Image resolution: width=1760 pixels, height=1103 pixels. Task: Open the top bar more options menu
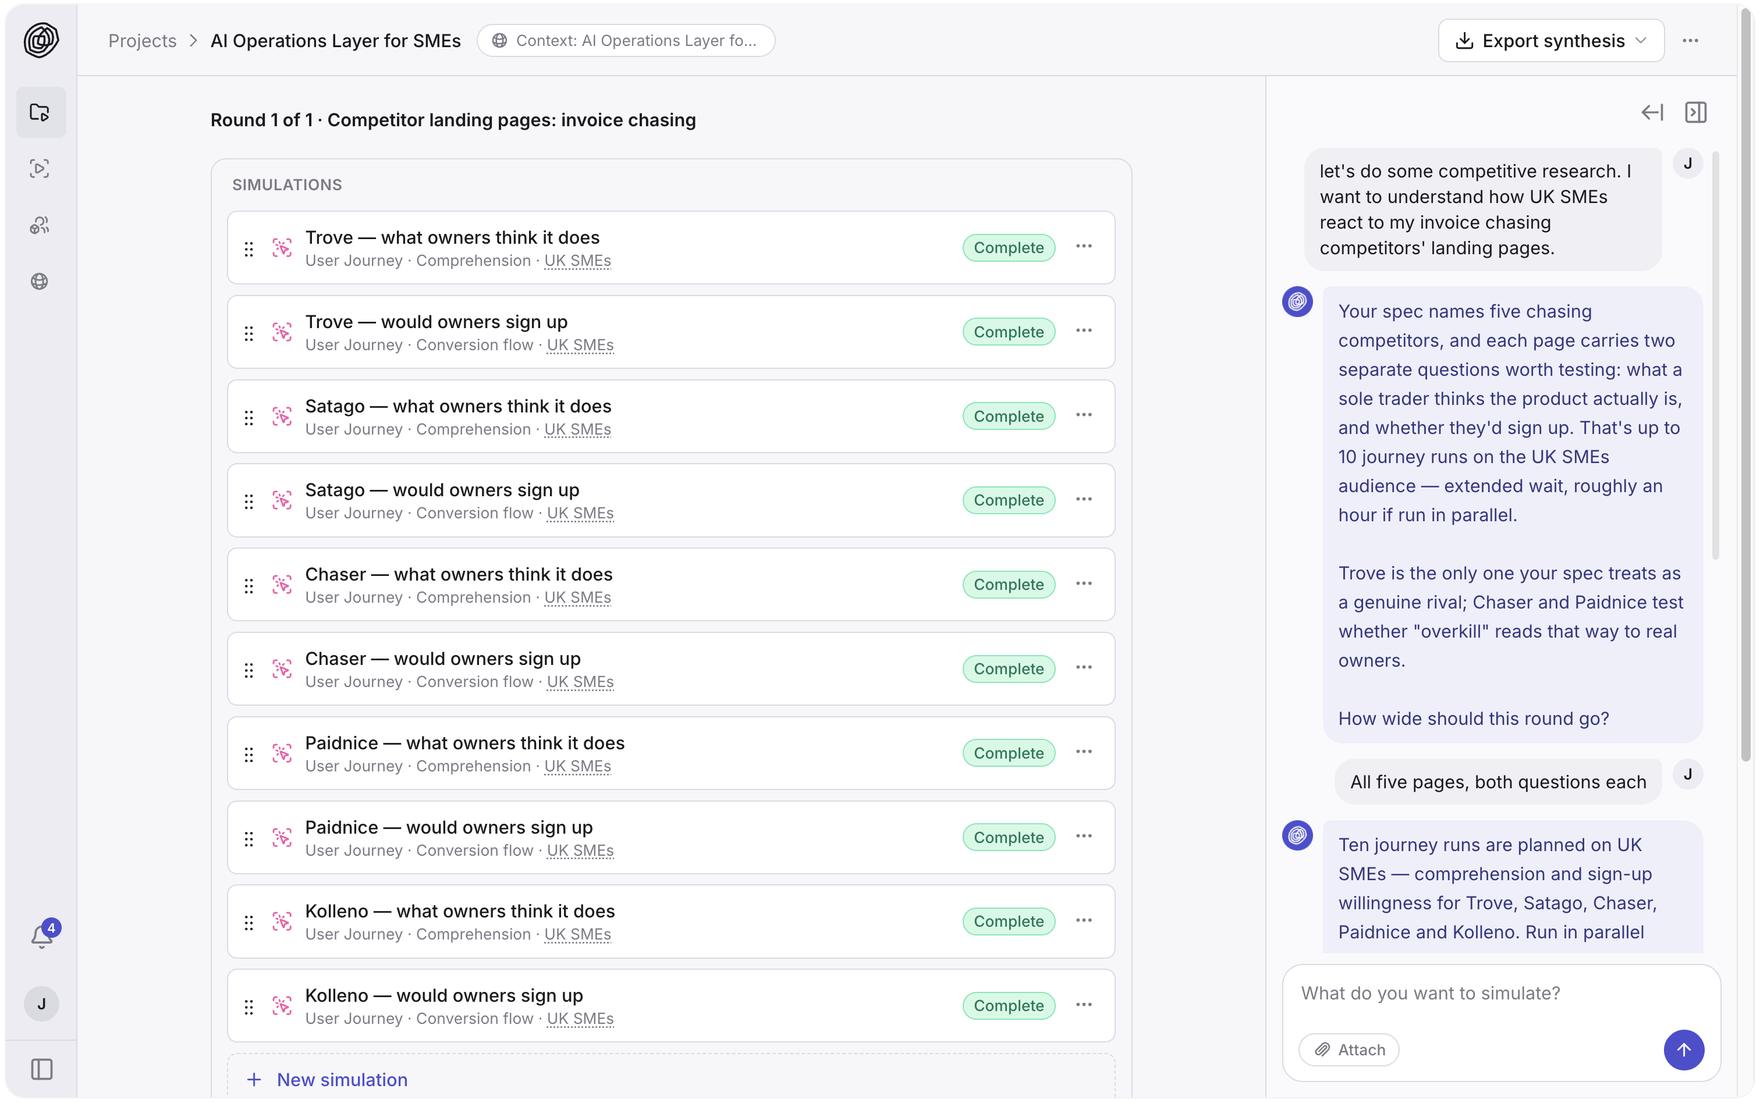[x=1690, y=41]
